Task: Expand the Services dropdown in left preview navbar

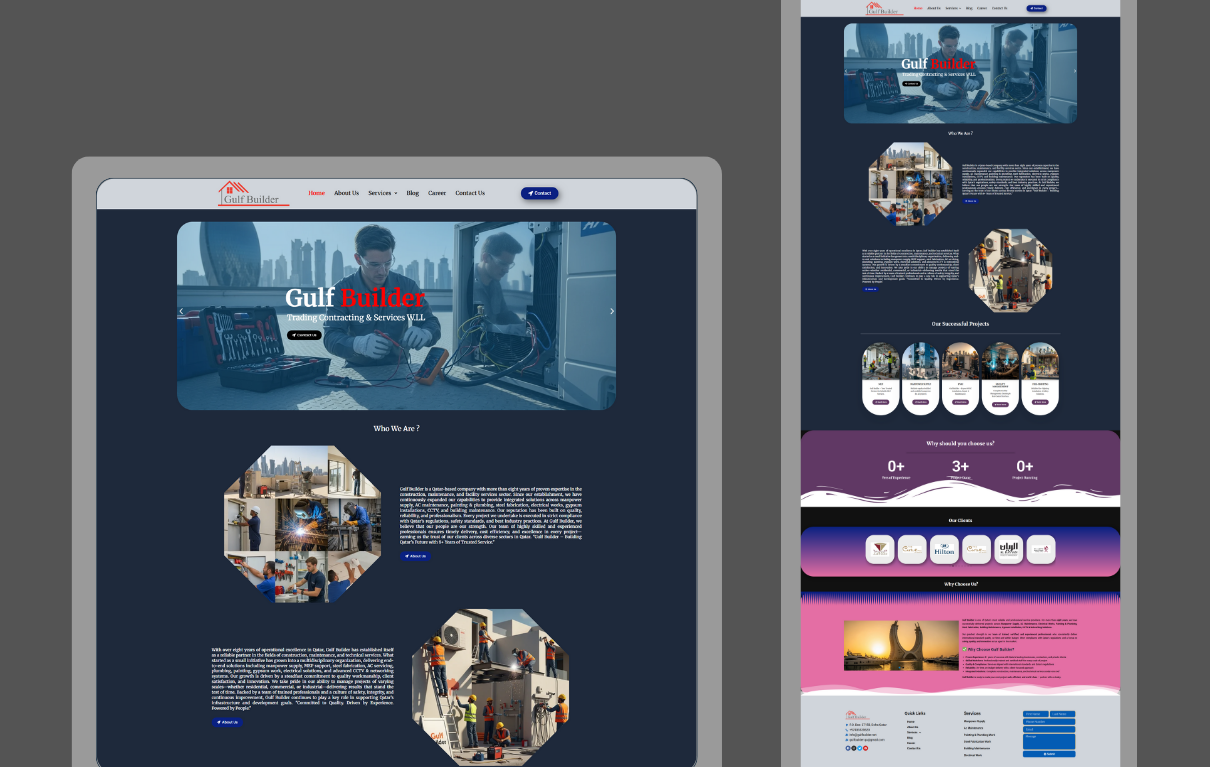Action: click(x=382, y=193)
